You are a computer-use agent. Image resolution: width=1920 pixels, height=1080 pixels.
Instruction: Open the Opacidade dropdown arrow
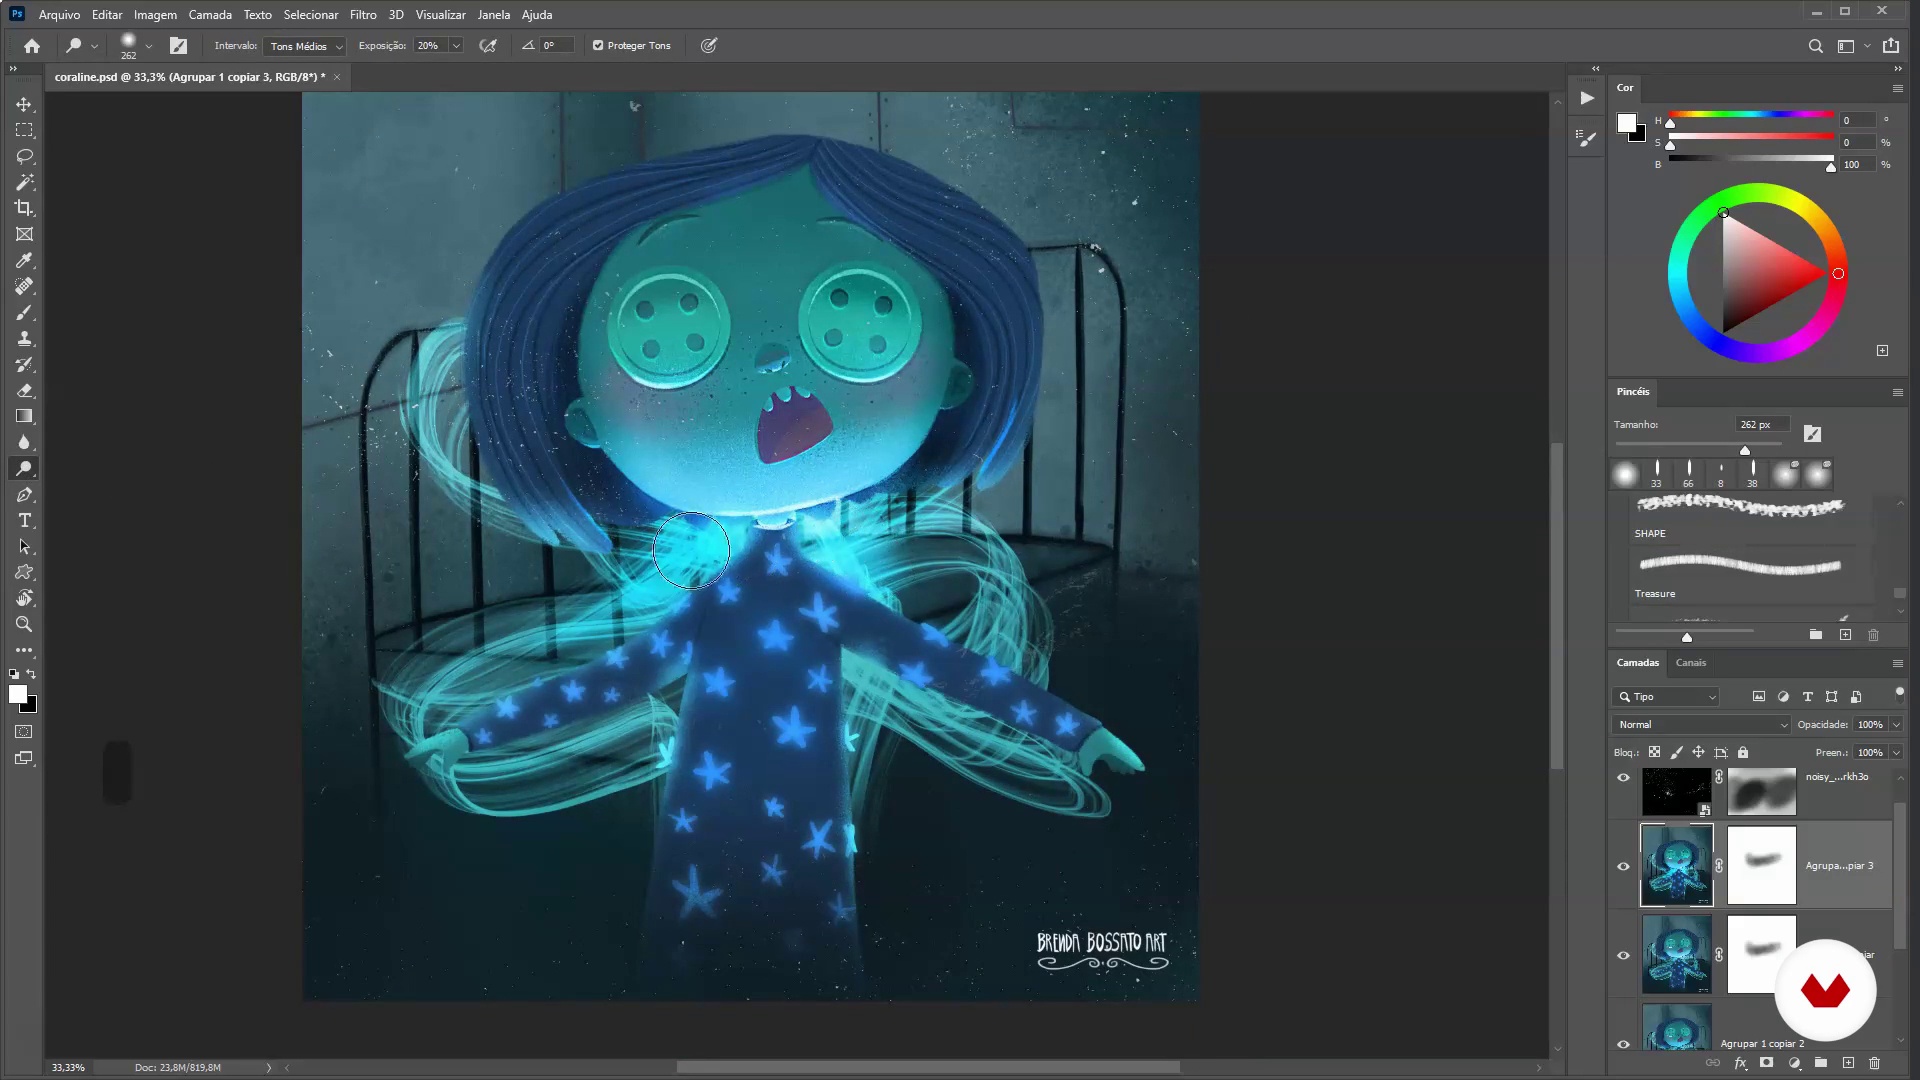click(x=1896, y=725)
